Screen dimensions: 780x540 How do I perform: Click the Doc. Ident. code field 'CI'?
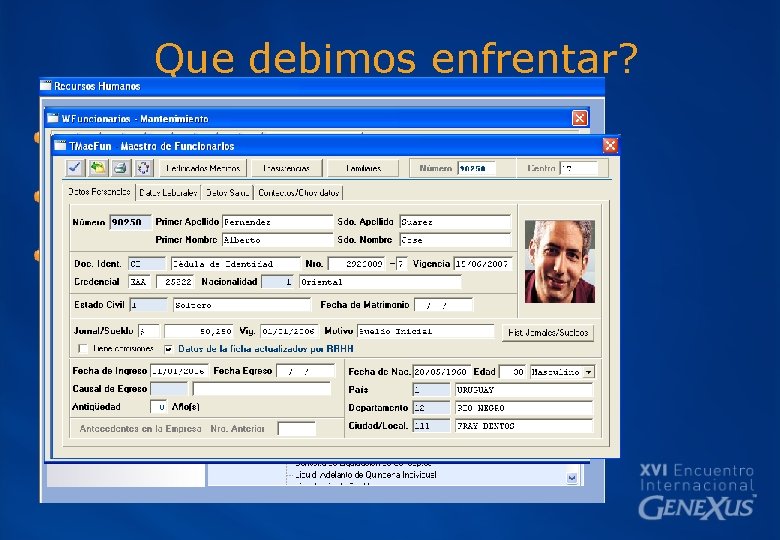[x=147, y=264]
